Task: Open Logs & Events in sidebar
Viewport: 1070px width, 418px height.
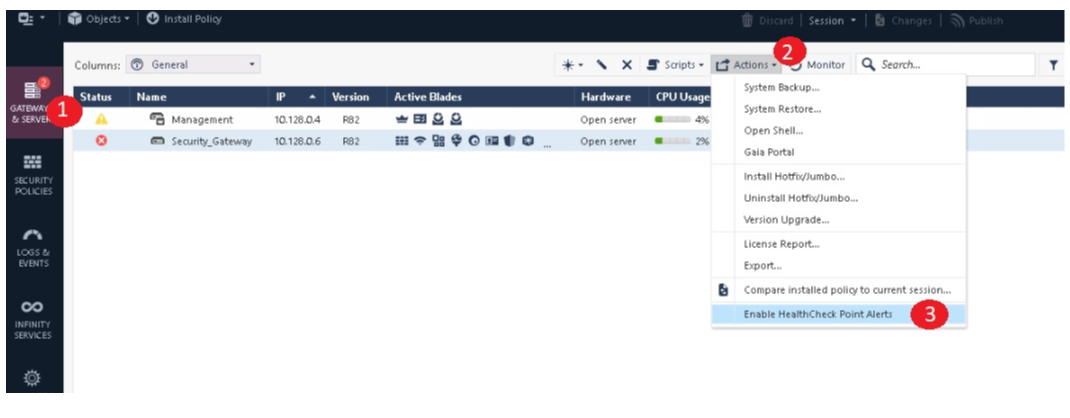Action: [x=33, y=248]
